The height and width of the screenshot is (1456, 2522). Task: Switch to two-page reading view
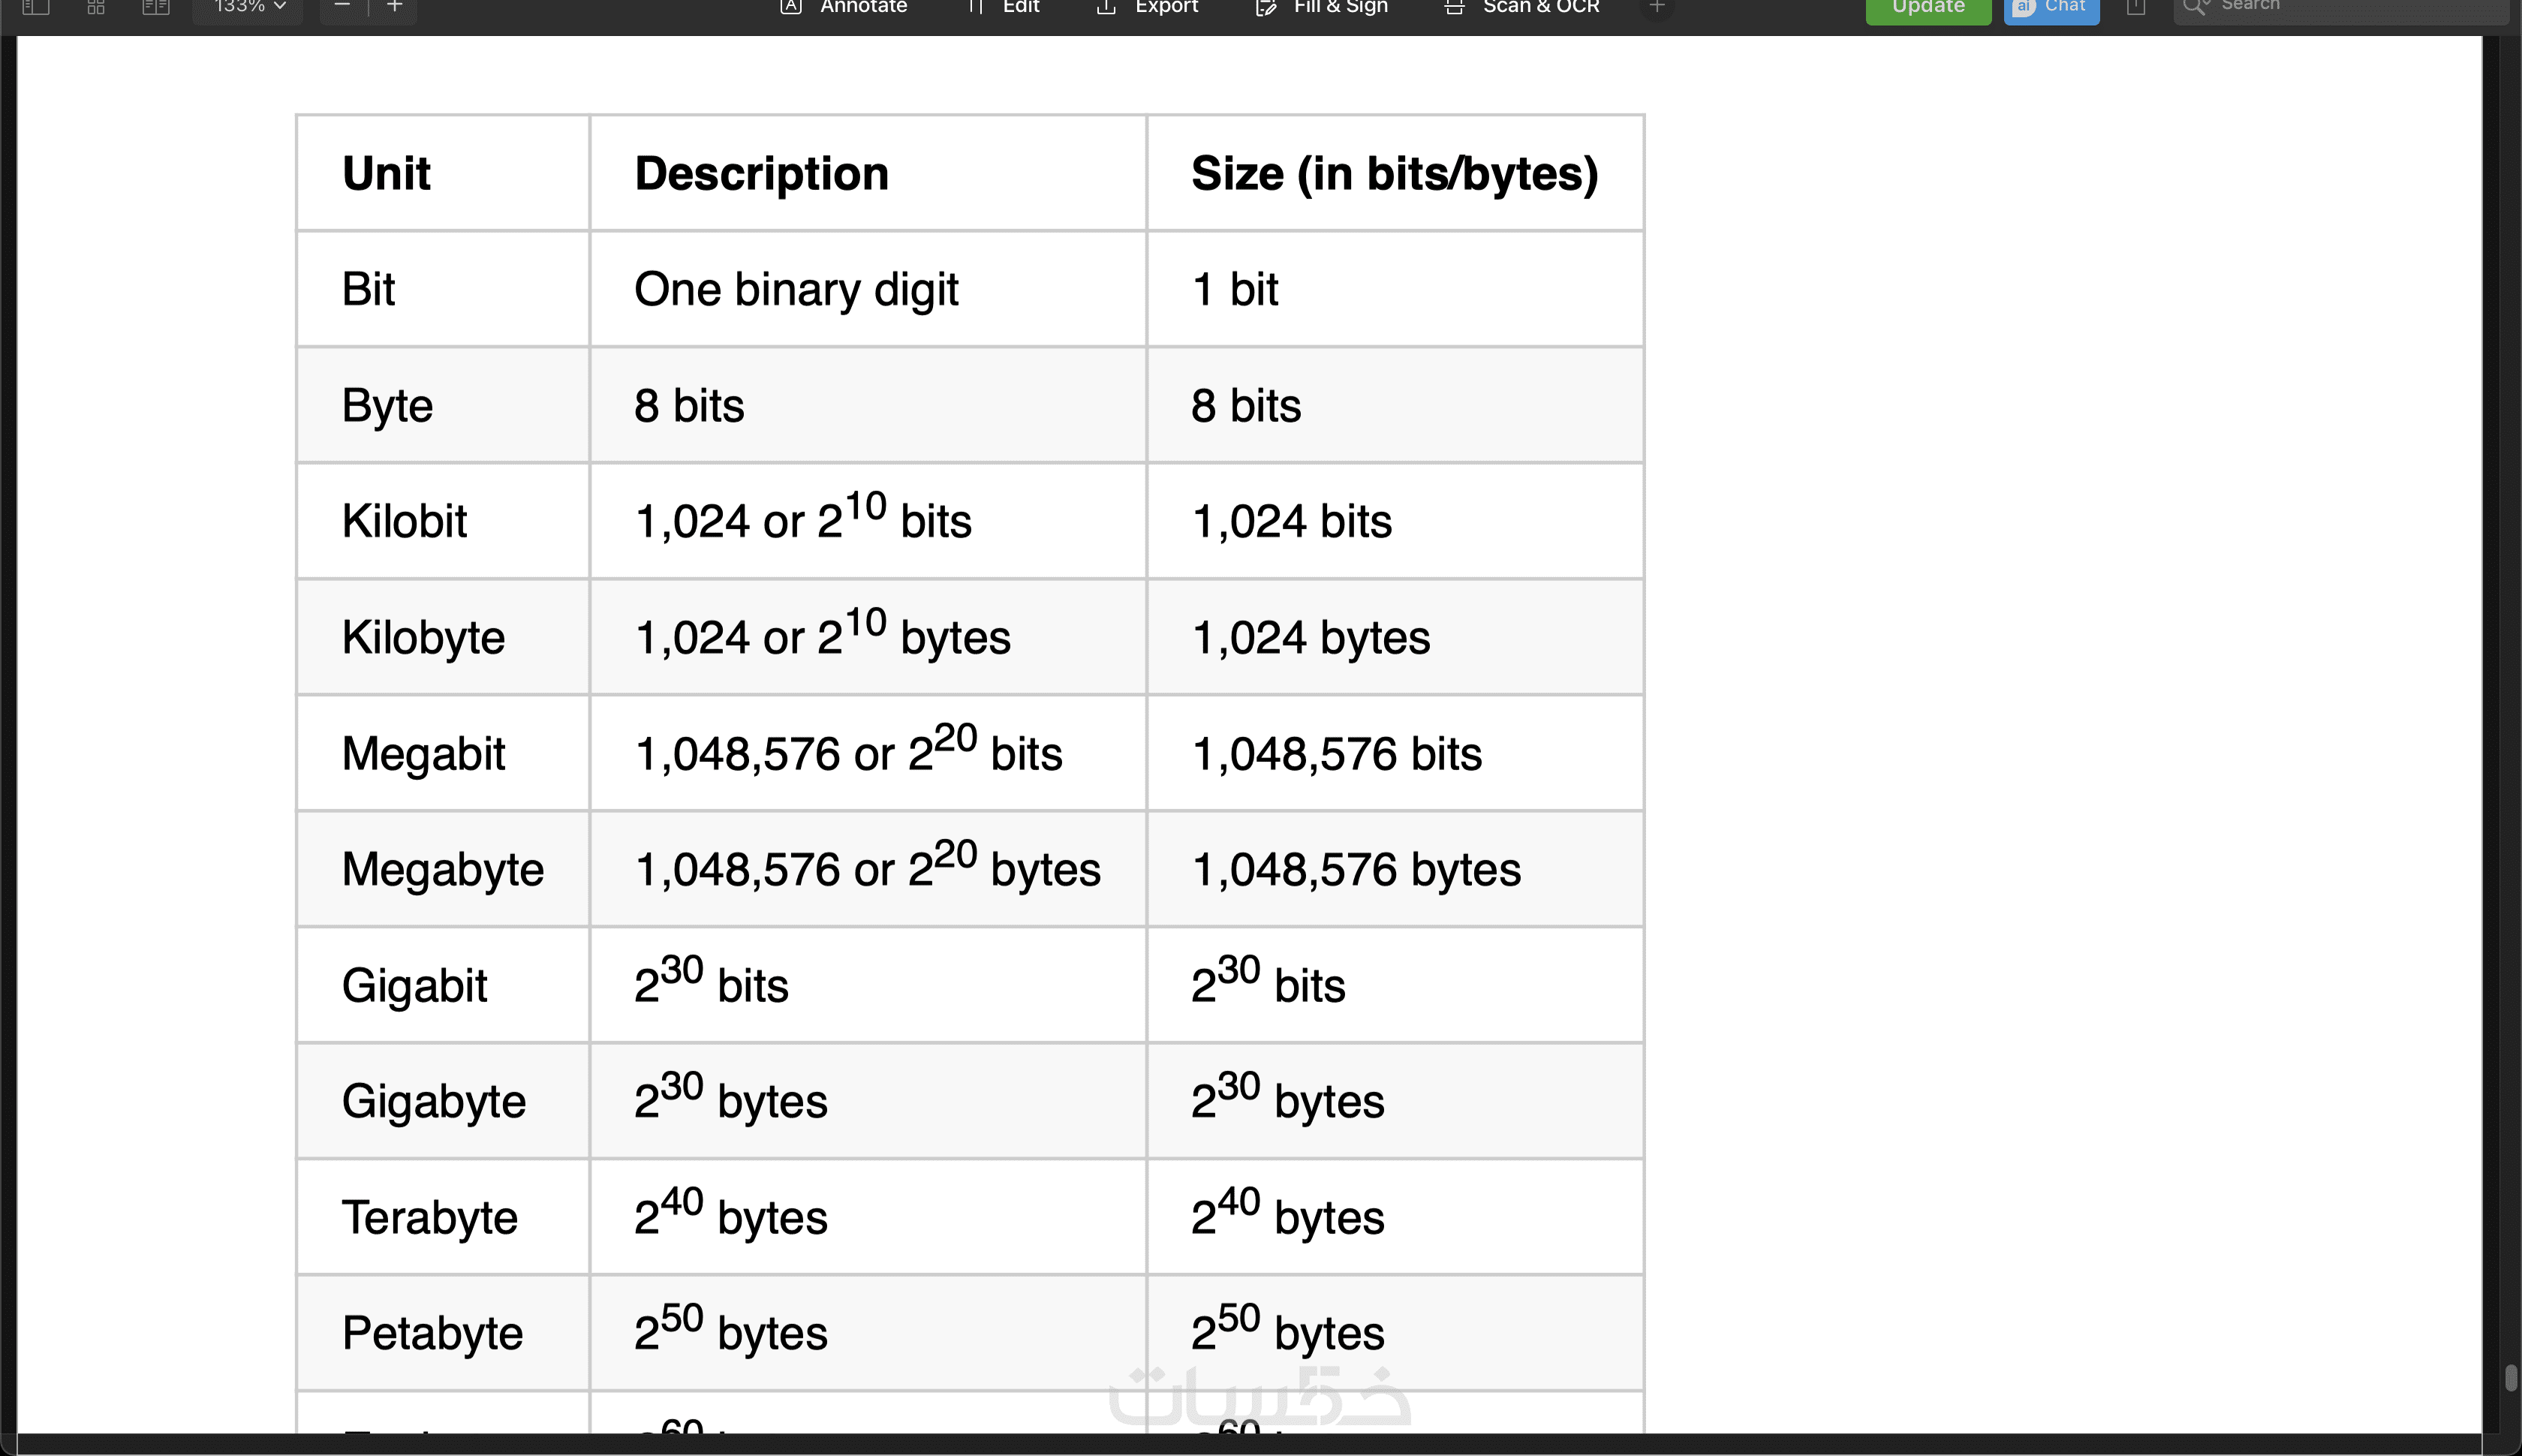point(156,7)
